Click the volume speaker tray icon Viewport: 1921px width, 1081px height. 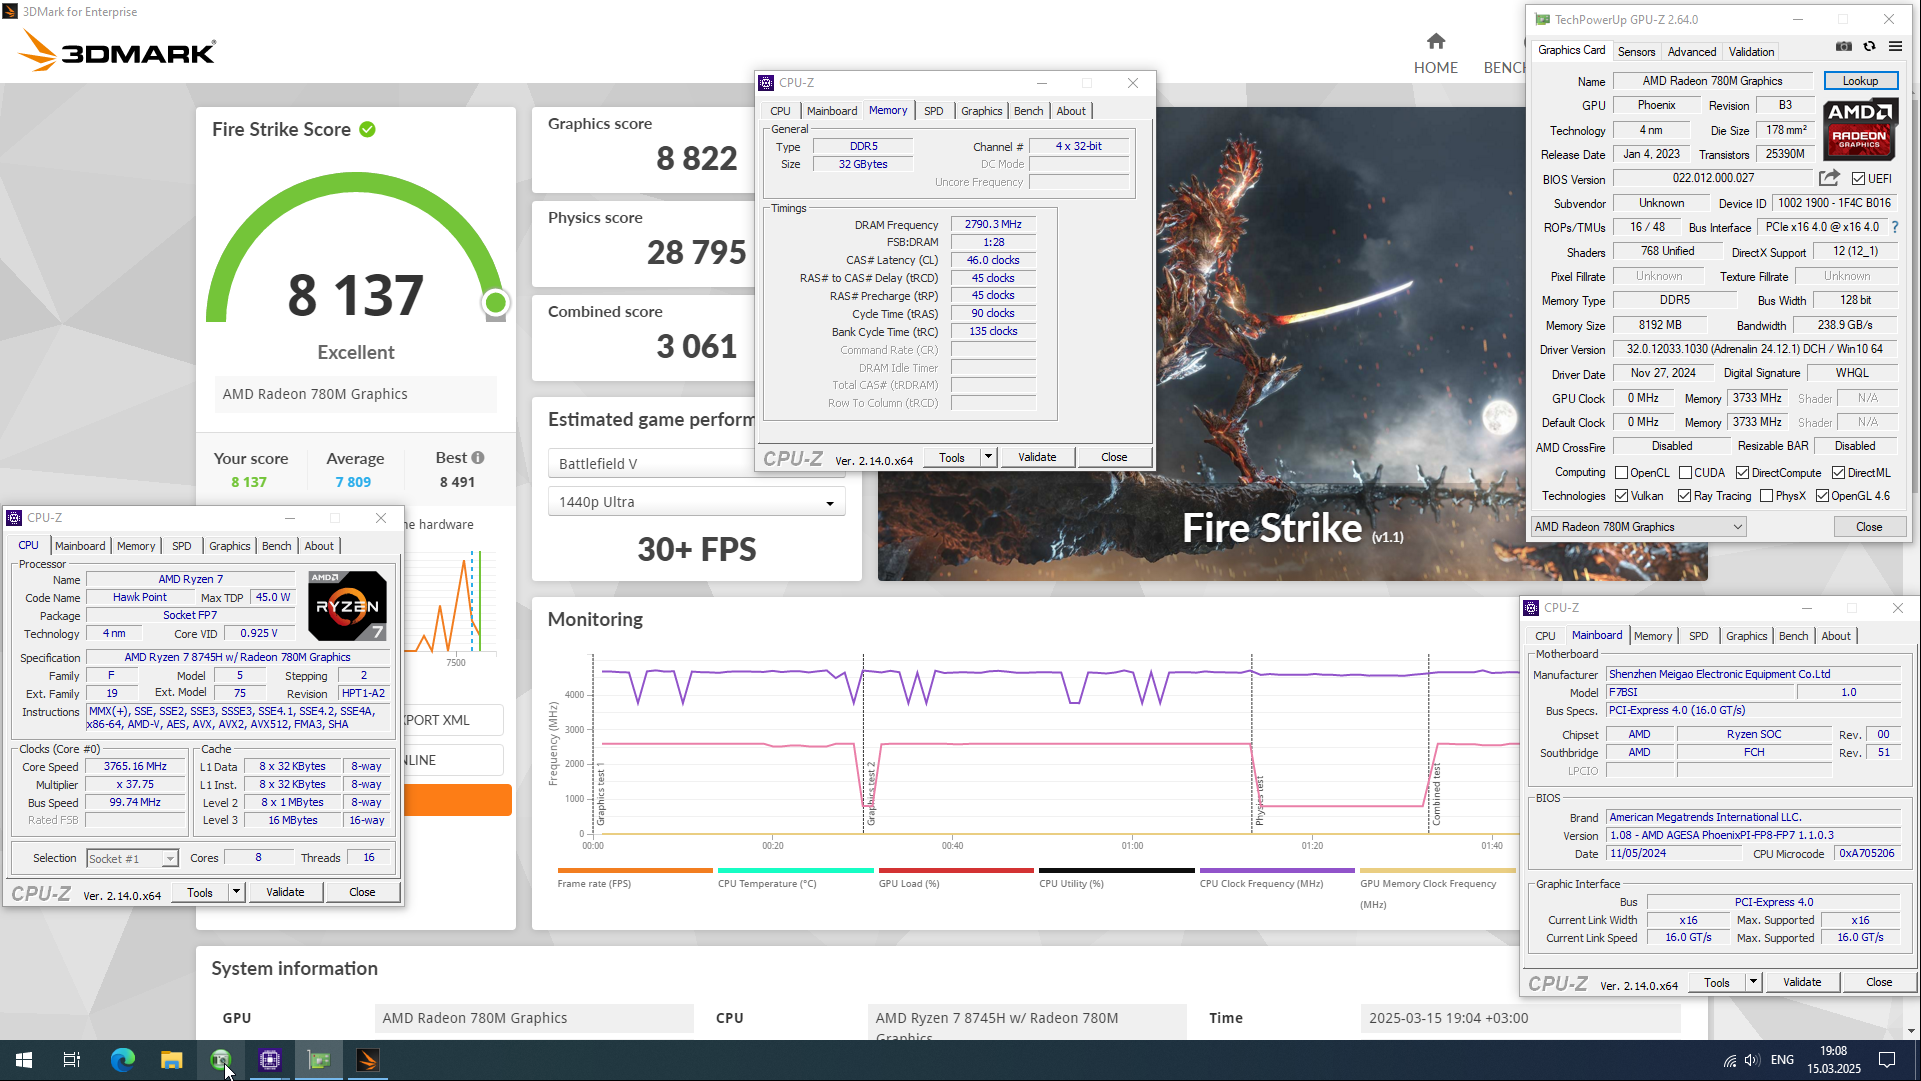(x=1751, y=1060)
